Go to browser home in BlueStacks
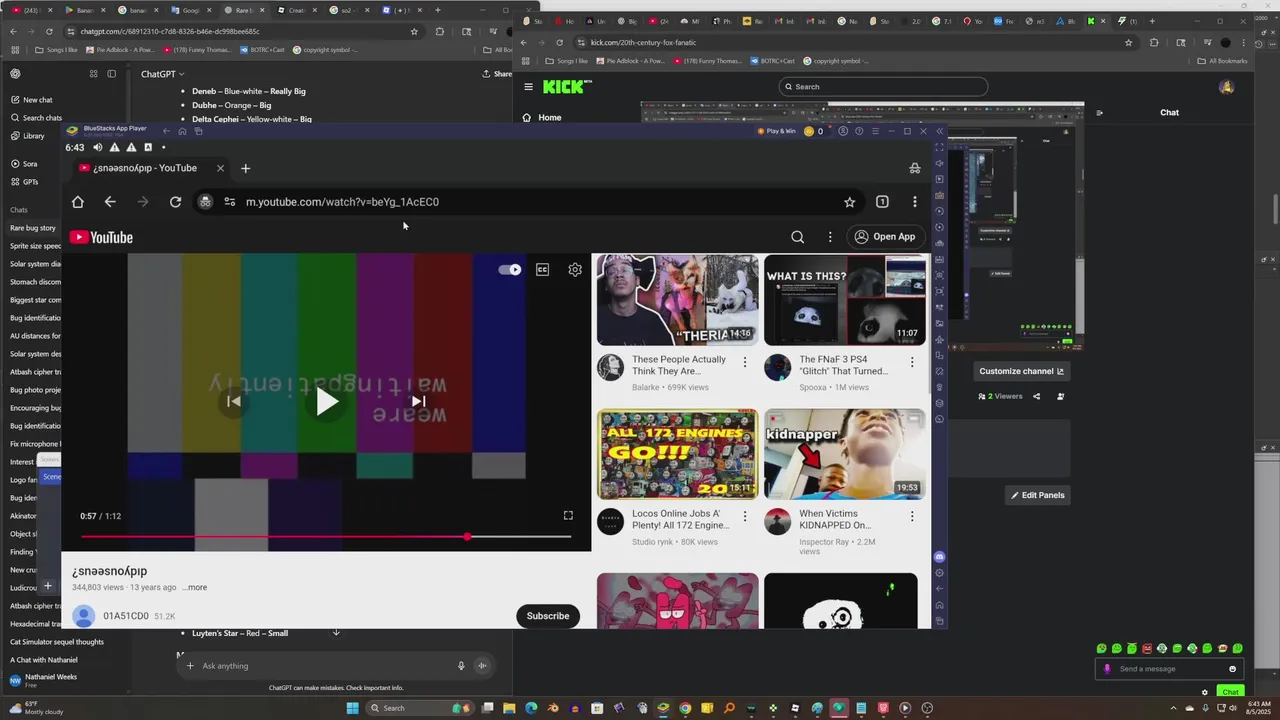 click(x=77, y=202)
